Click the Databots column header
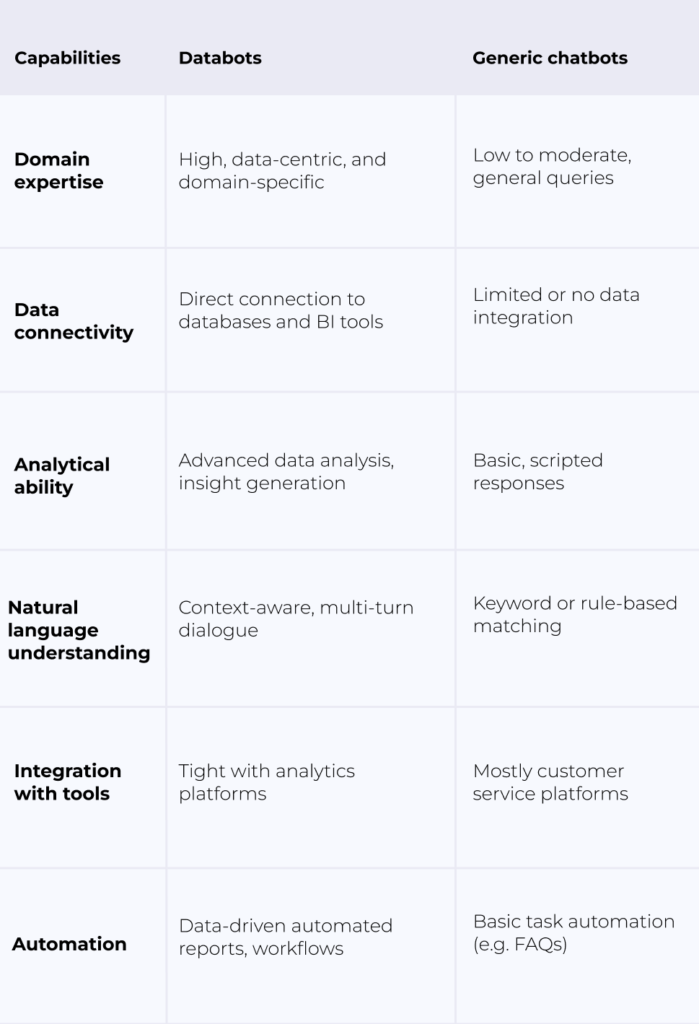 click(x=220, y=58)
